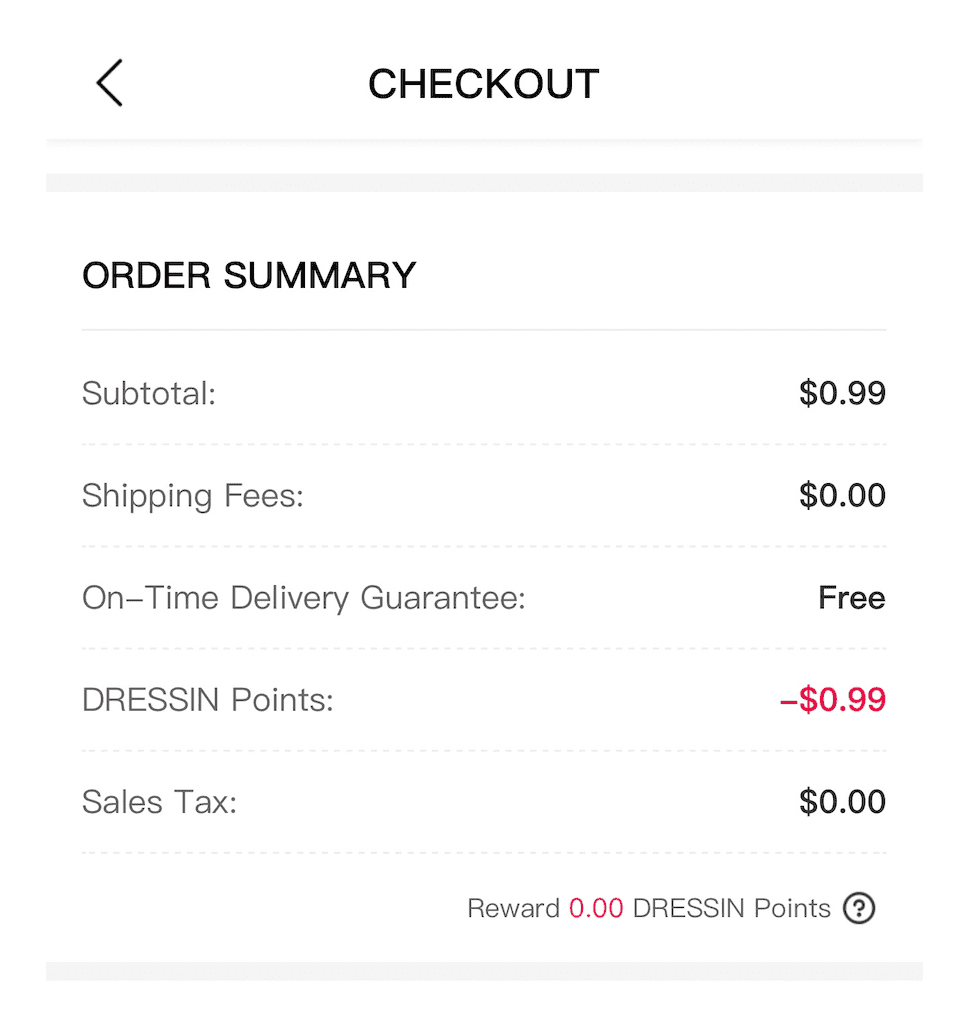Screen dimensions: 972x1010
Task: Tap gray separator bar below header
Action: (x=484, y=182)
